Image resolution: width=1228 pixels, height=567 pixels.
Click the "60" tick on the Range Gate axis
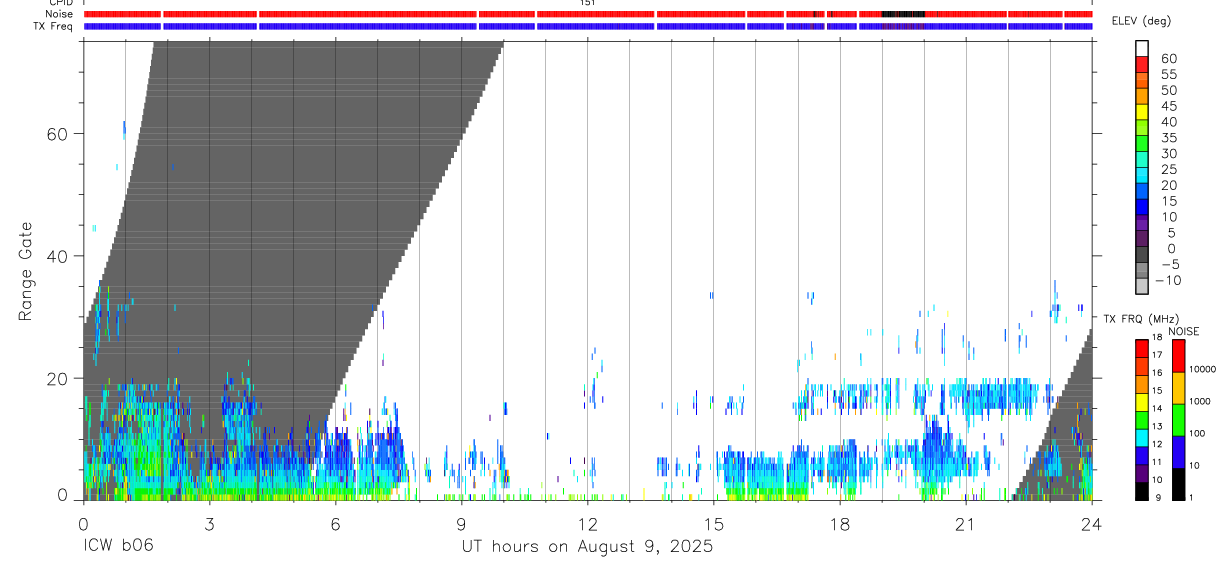(59, 133)
